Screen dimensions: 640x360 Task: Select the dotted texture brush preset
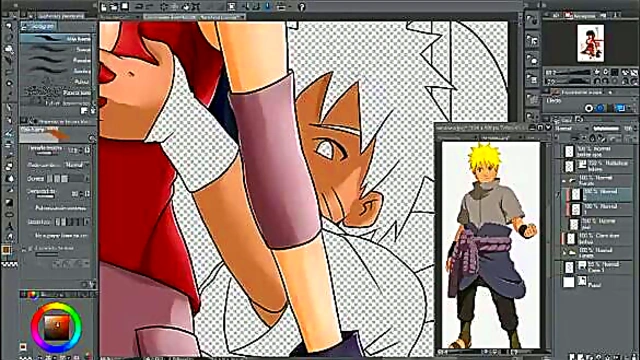coord(56,93)
